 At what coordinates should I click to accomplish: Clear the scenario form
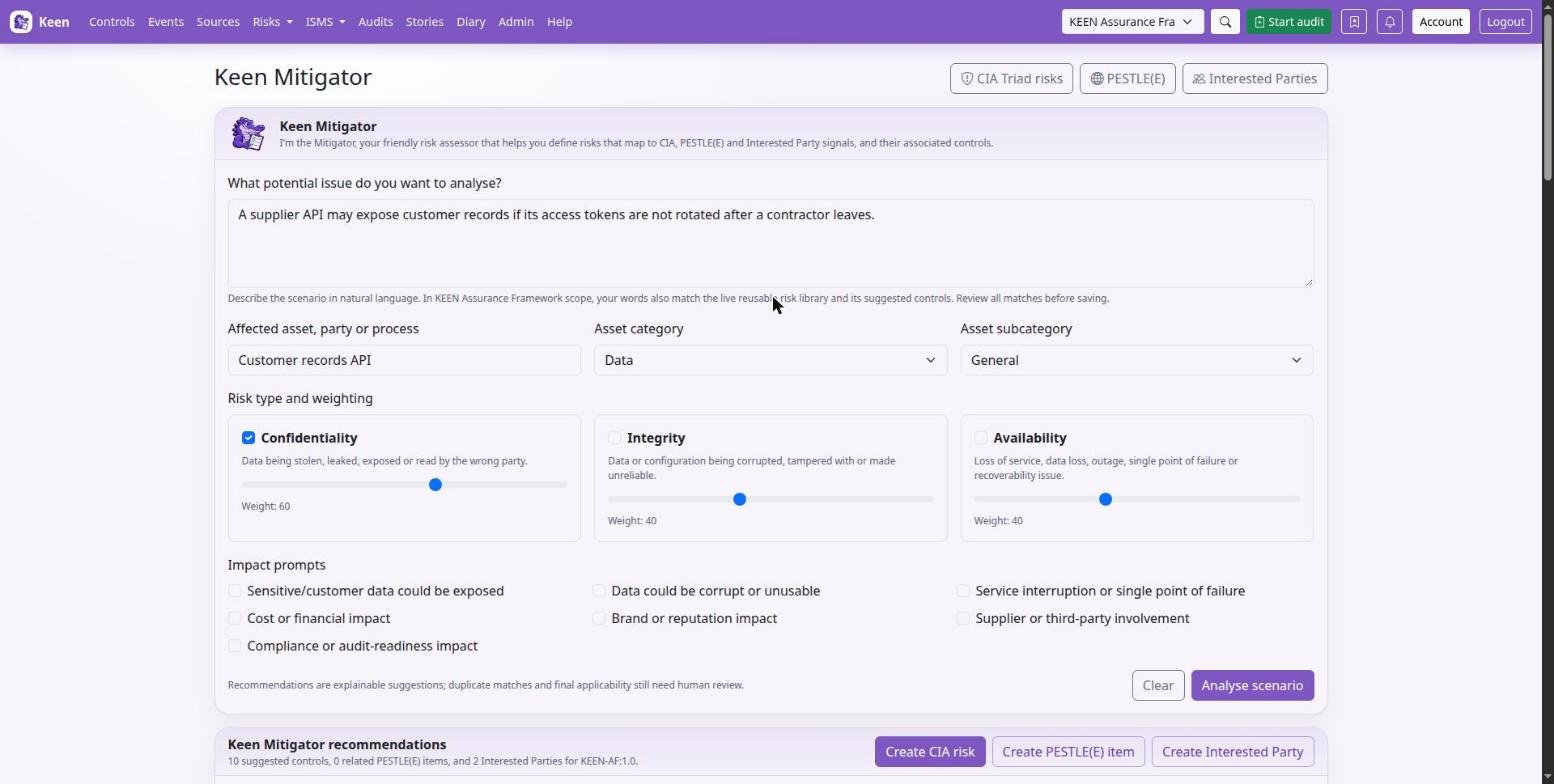coord(1158,685)
